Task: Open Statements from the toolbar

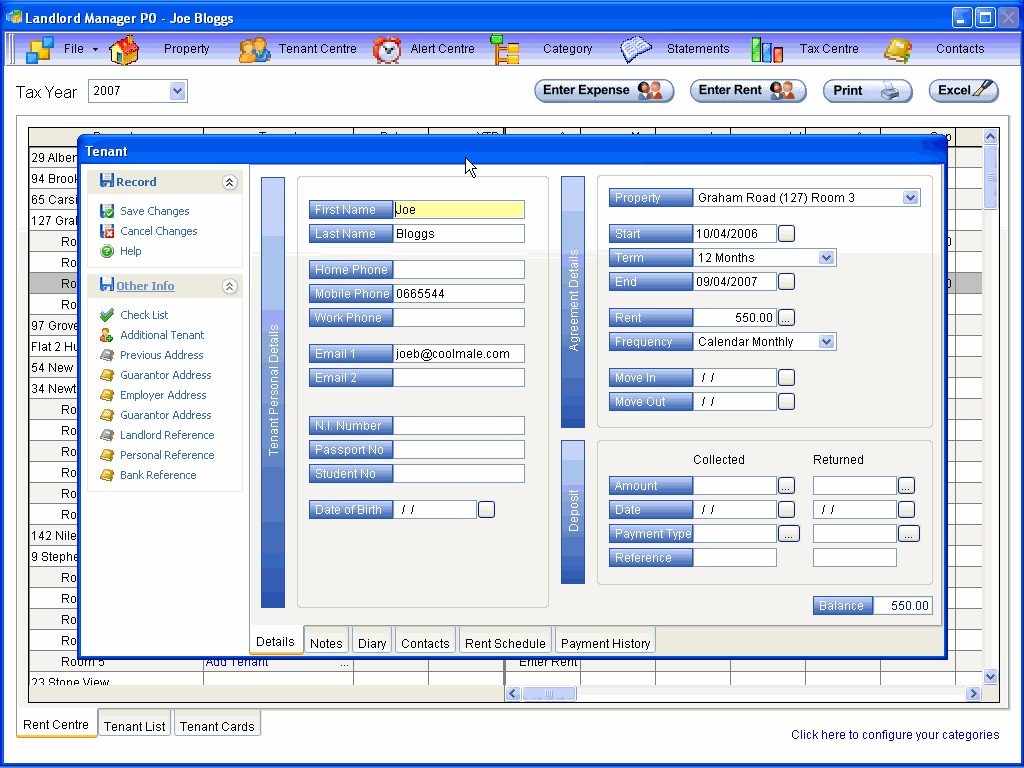Action: coord(636,49)
